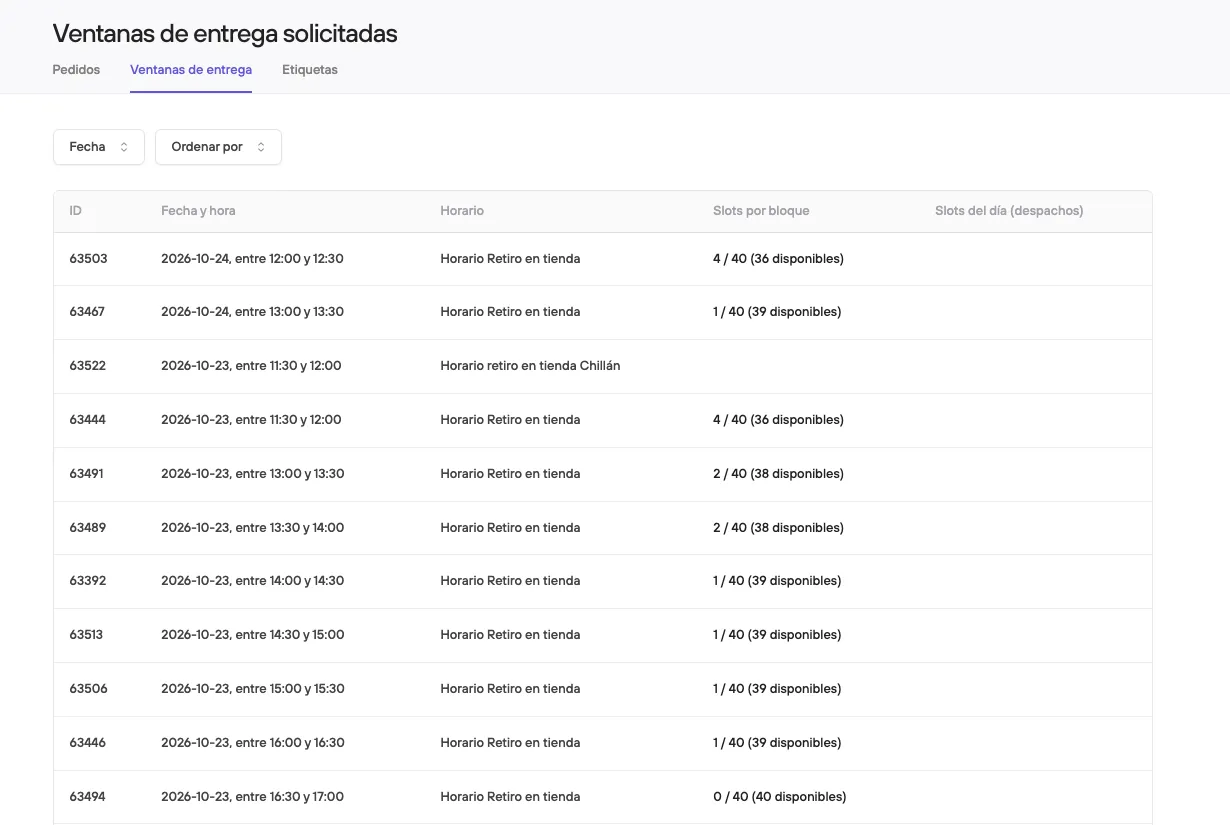
Task: Select the Ventanas de entrega tab
Action: (x=191, y=70)
